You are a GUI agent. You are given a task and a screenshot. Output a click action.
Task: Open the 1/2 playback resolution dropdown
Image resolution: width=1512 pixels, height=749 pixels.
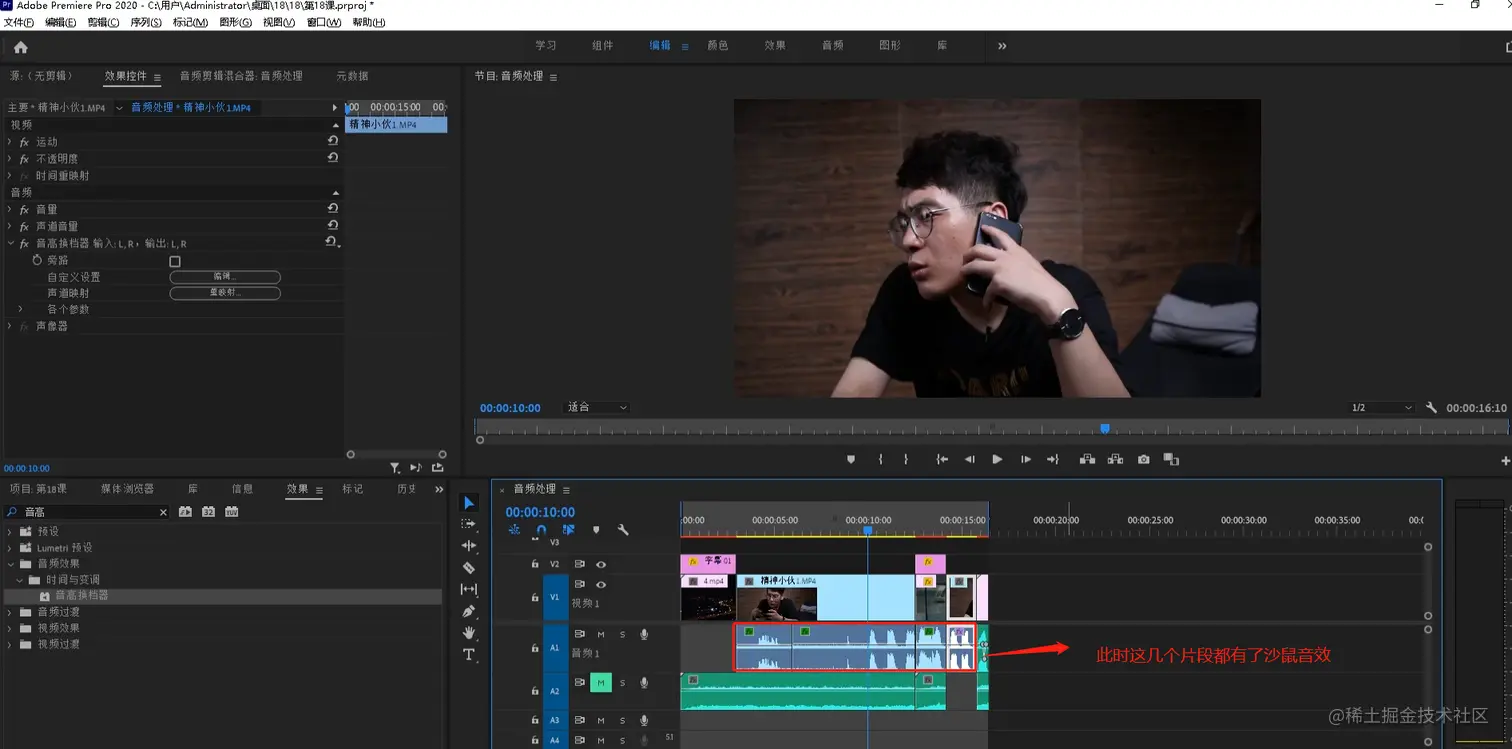pyautogui.click(x=1381, y=408)
